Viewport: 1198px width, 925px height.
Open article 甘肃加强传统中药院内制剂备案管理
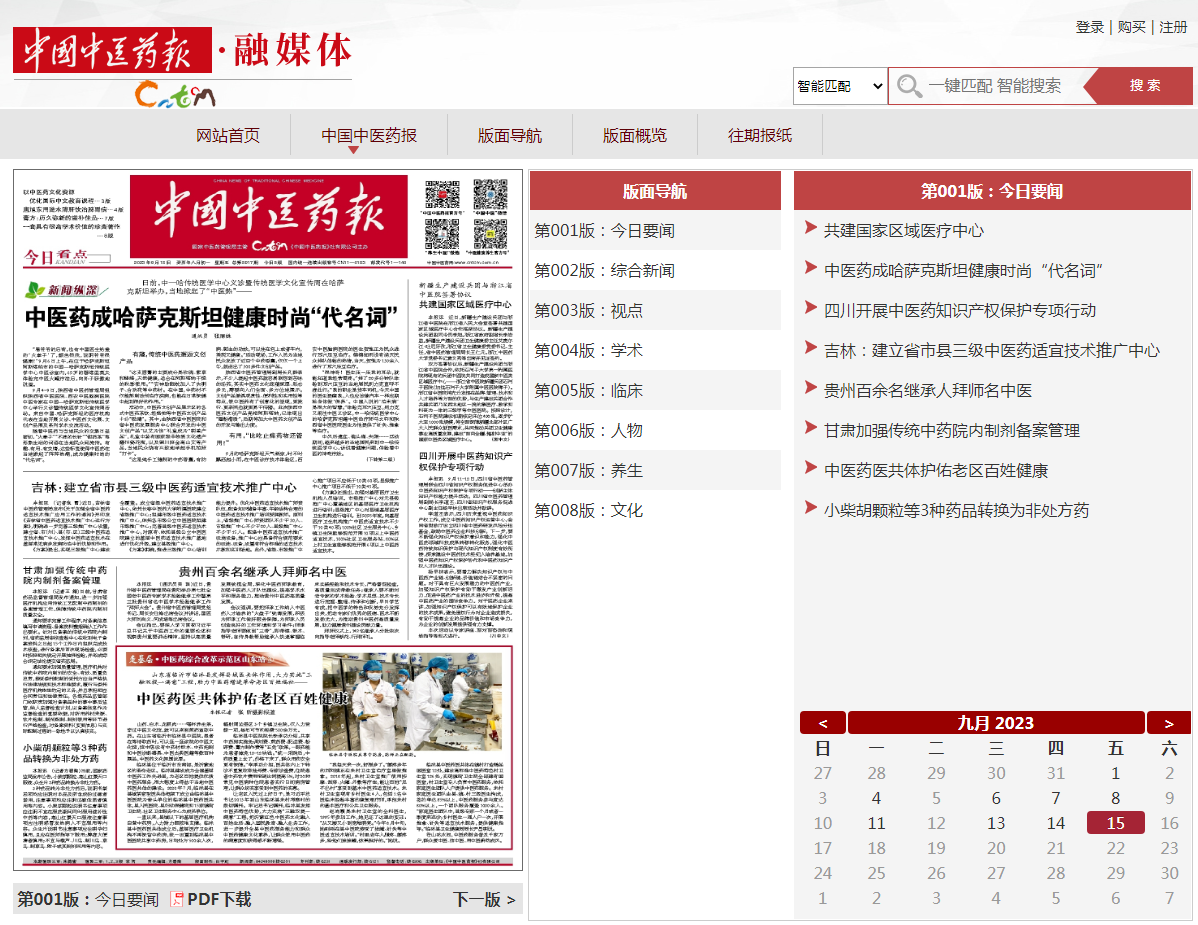coord(952,431)
